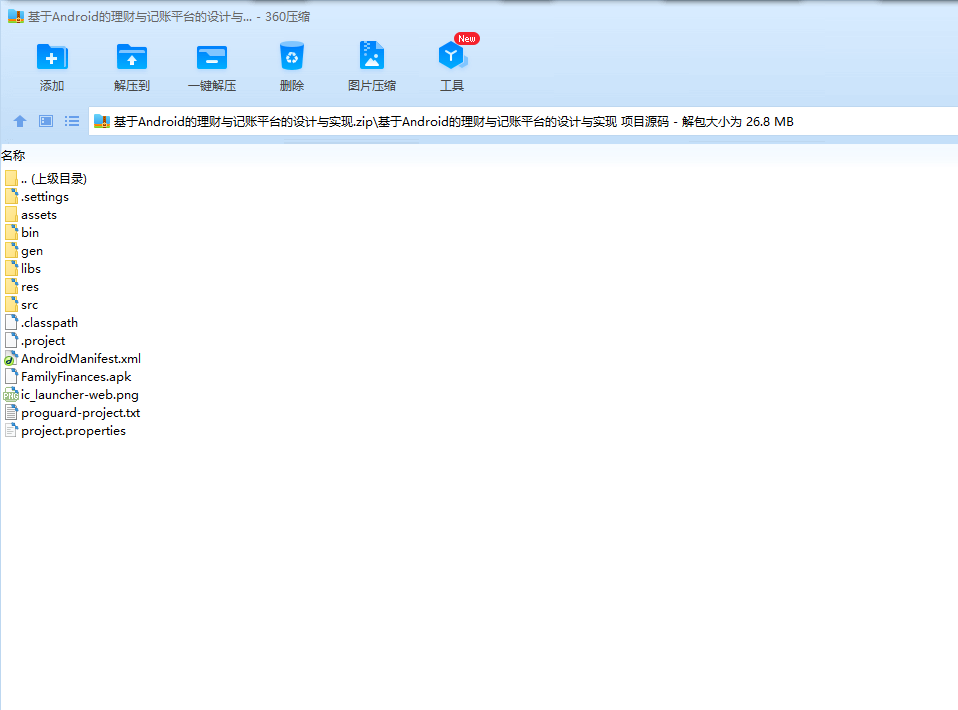The height and width of the screenshot is (710, 958).
Task: Click the src folder icon
Action: coord(11,304)
